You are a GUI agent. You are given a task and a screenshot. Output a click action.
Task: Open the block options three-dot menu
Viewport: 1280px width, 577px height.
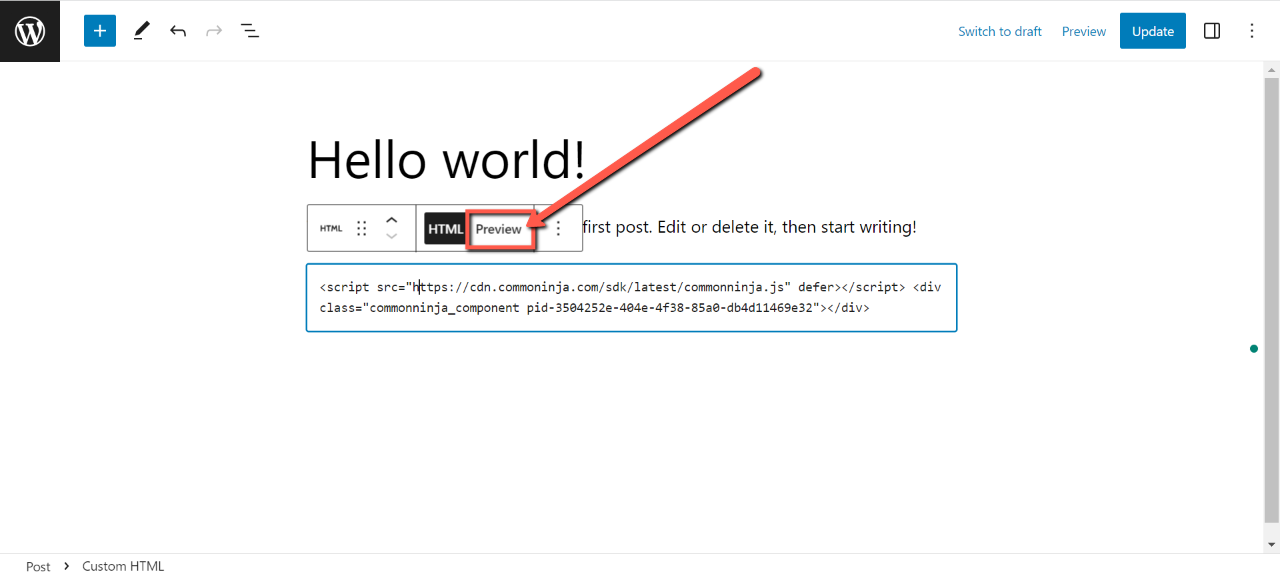(x=559, y=228)
